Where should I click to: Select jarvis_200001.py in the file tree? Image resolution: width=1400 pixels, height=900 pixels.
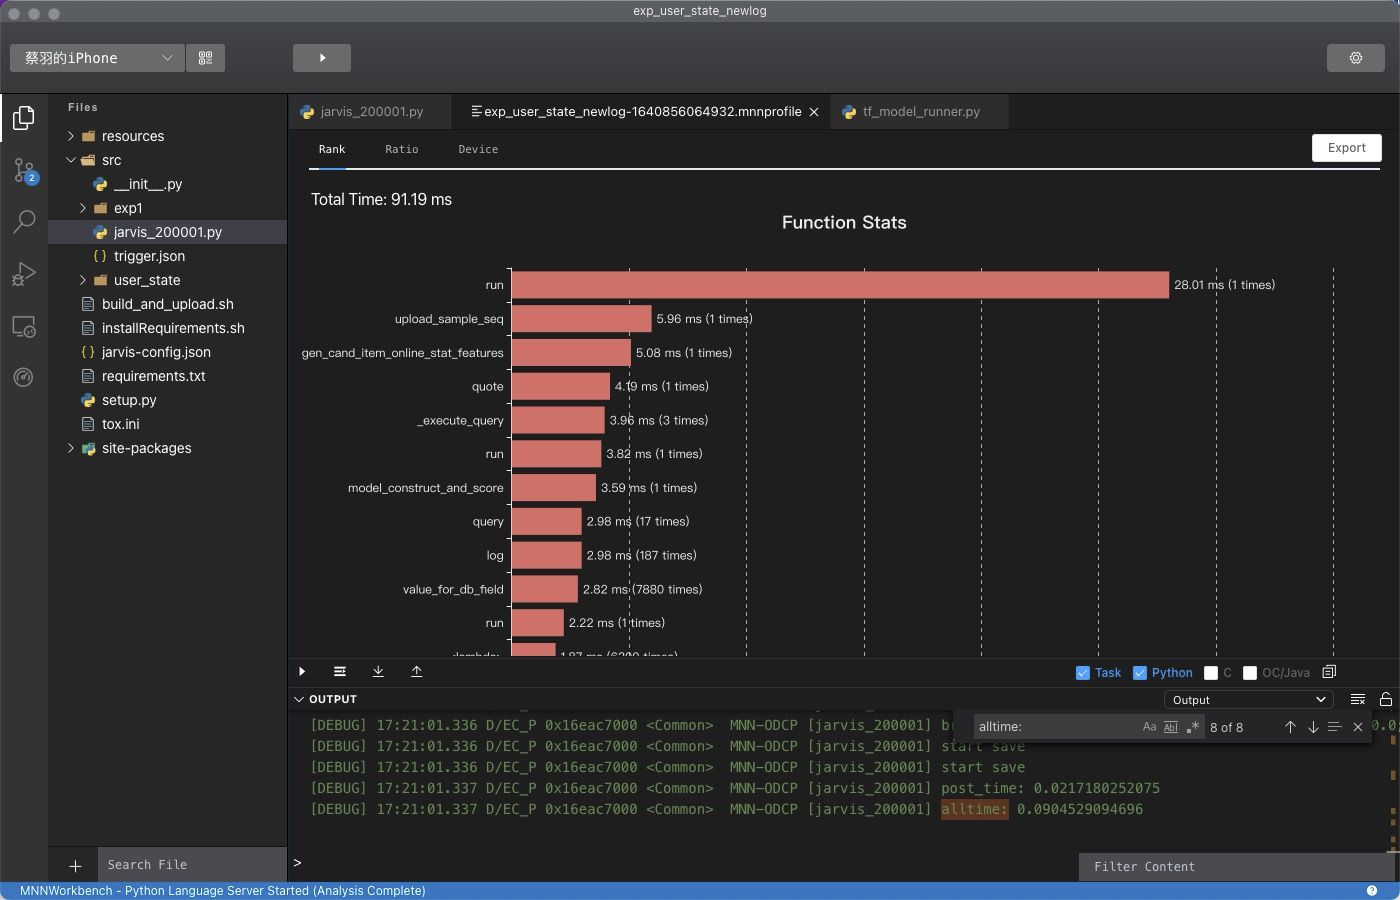tap(168, 232)
